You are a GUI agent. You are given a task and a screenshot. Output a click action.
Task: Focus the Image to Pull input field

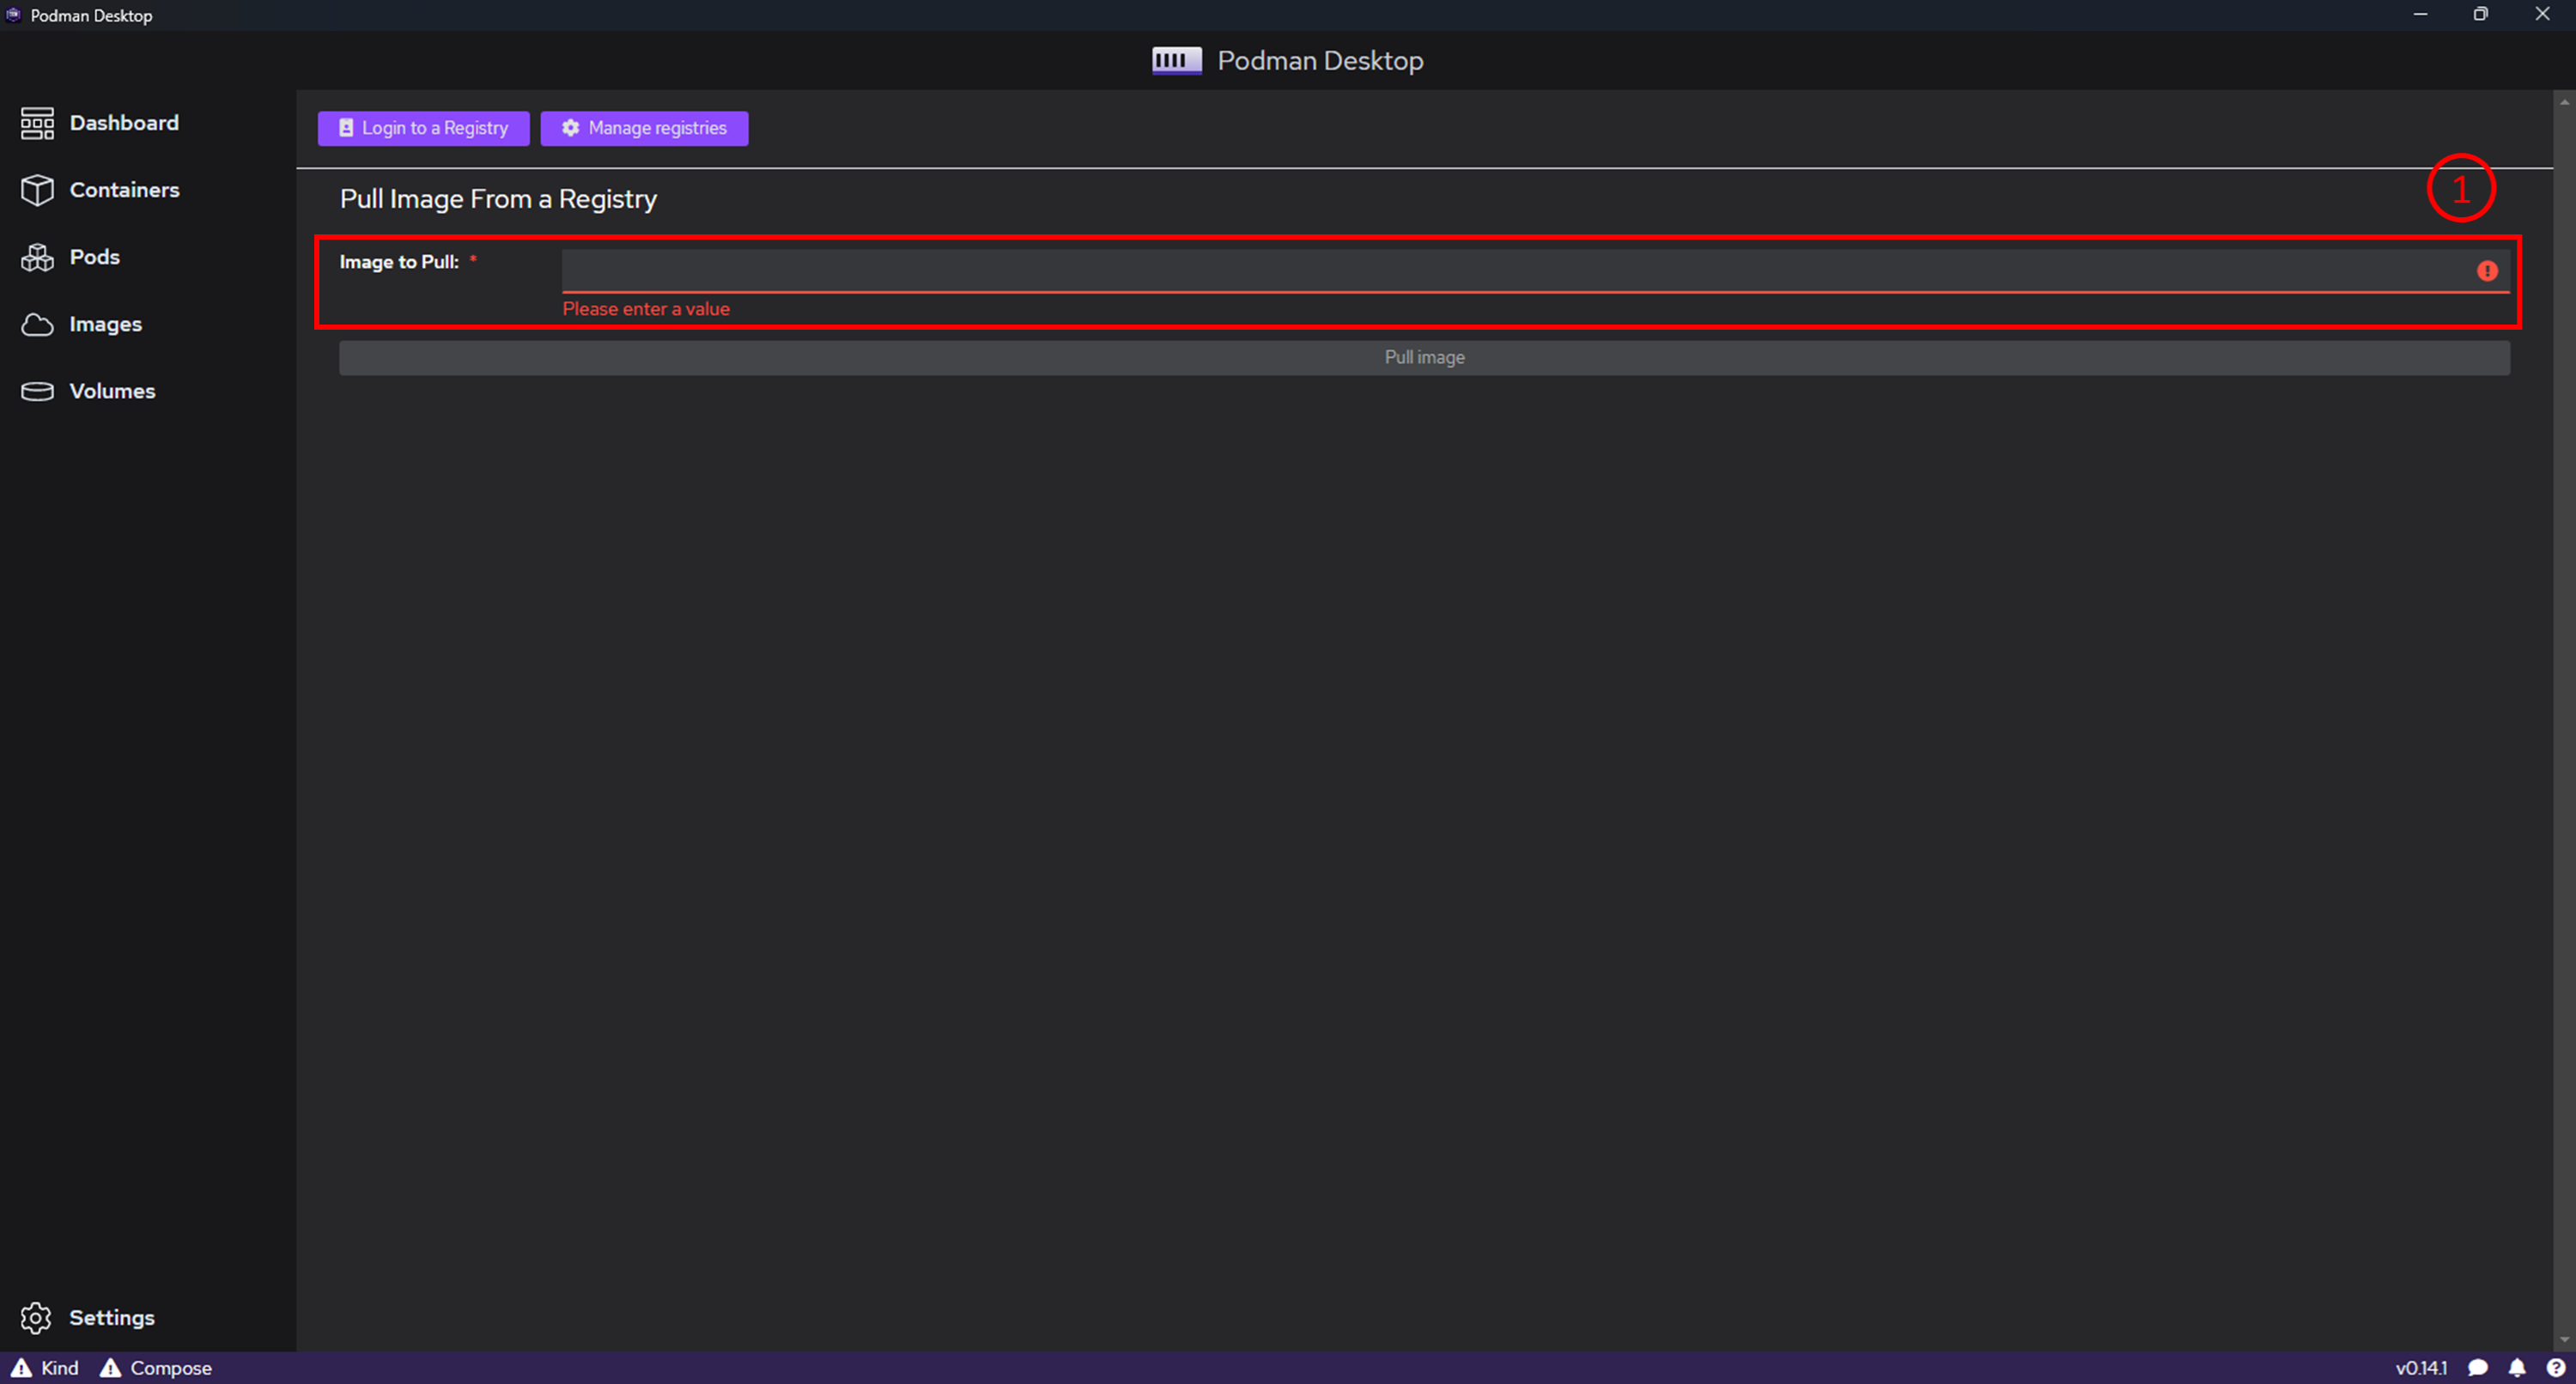click(1500, 271)
